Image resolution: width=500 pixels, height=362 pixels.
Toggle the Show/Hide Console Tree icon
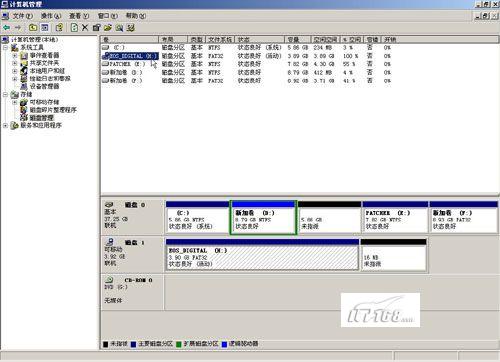coord(45,28)
